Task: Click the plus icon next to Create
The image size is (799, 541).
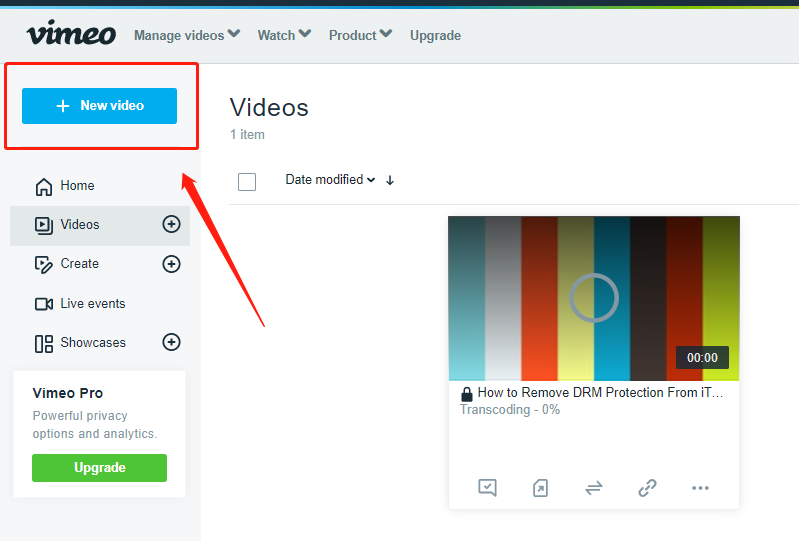Action: coord(171,264)
